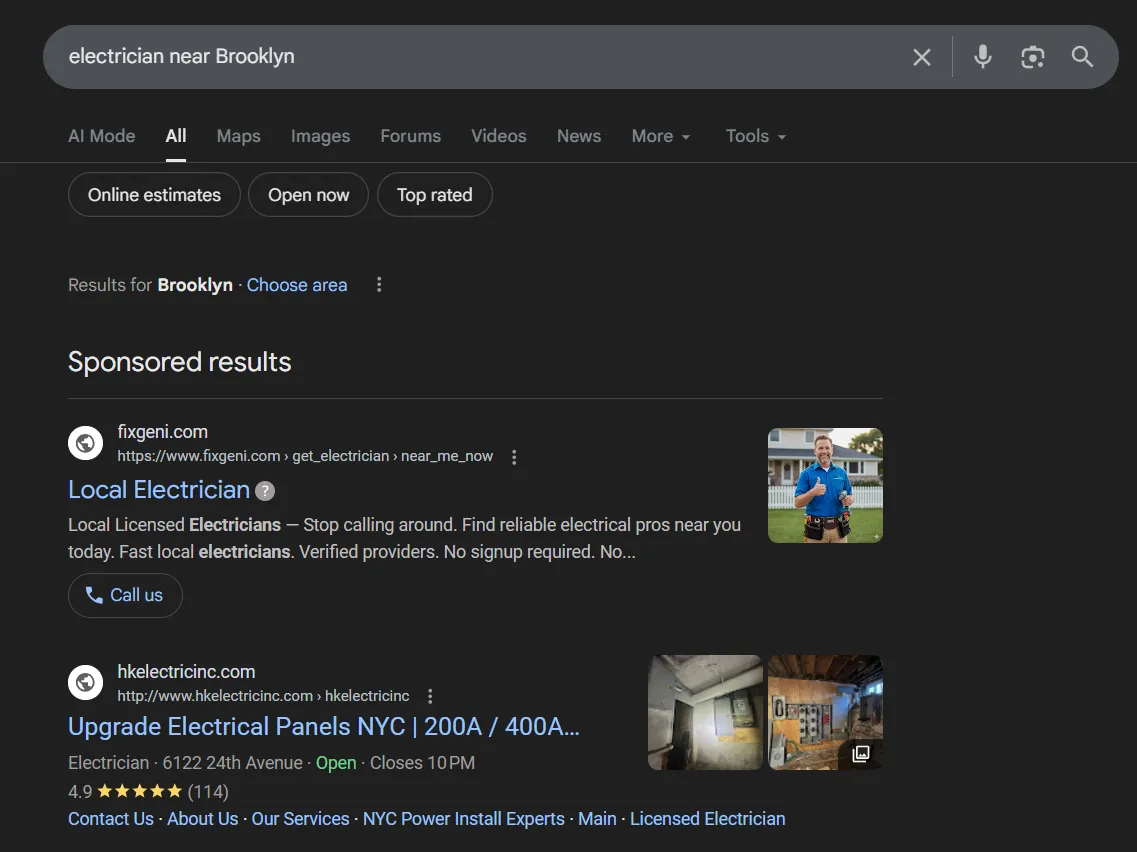Select the All tab
This screenshot has width=1137, height=852.
pyautogui.click(x=175, y=136)
